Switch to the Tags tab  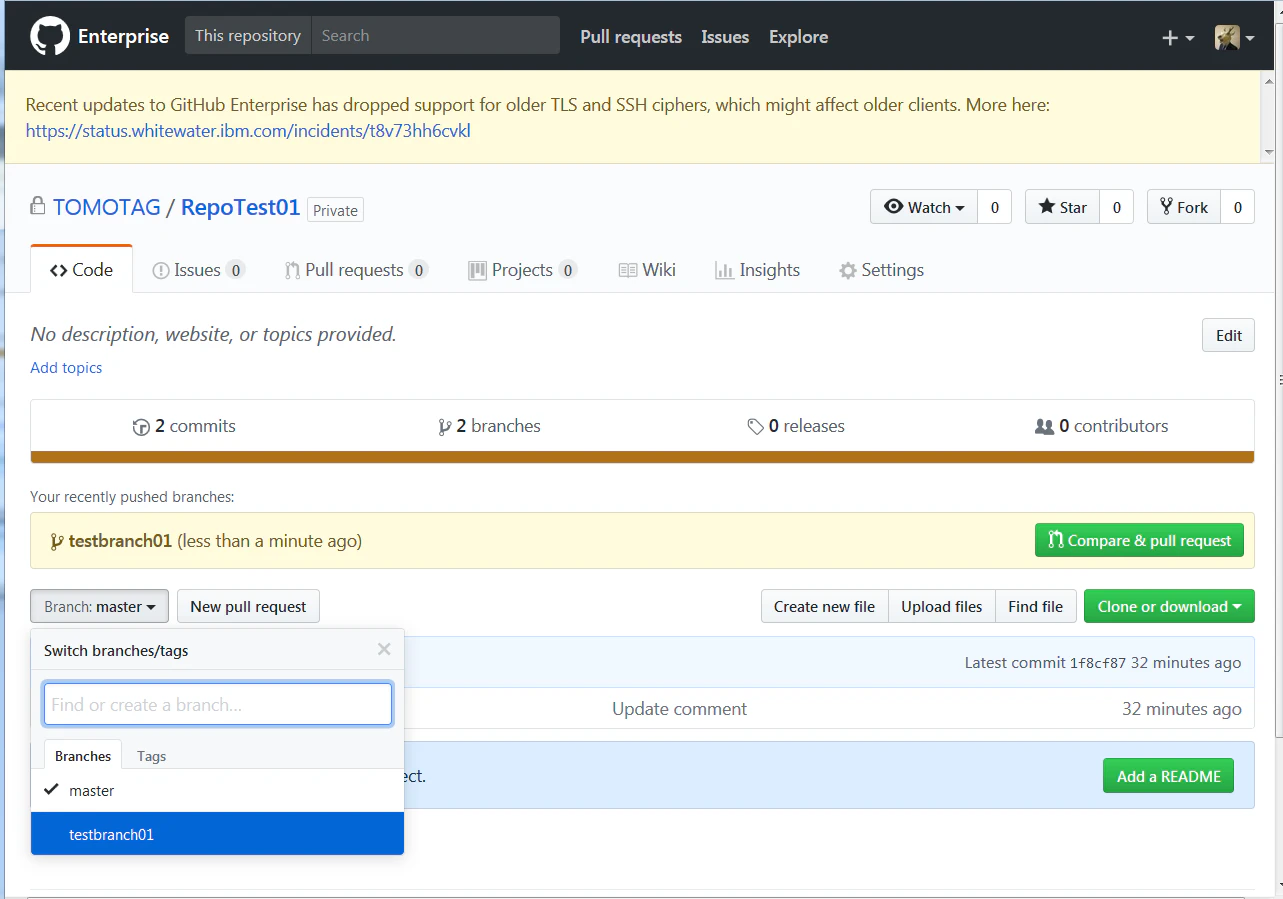click(x=151, y=756)
